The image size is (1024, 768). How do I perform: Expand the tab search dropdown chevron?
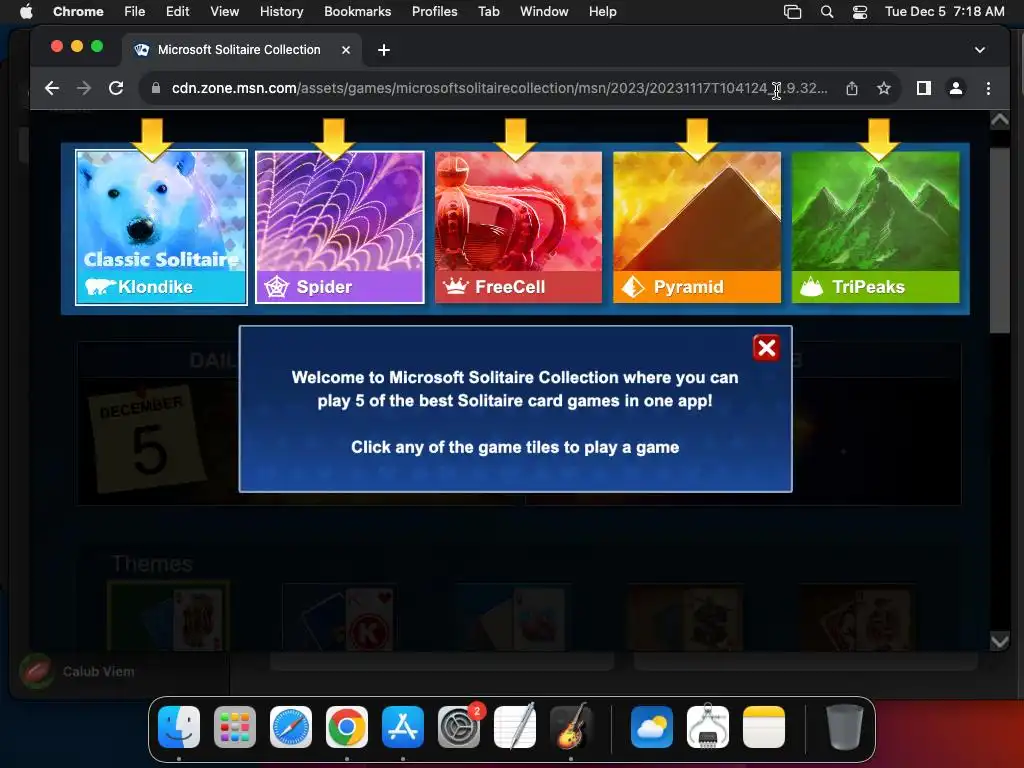pyautogui.click(x=980, y=50)
